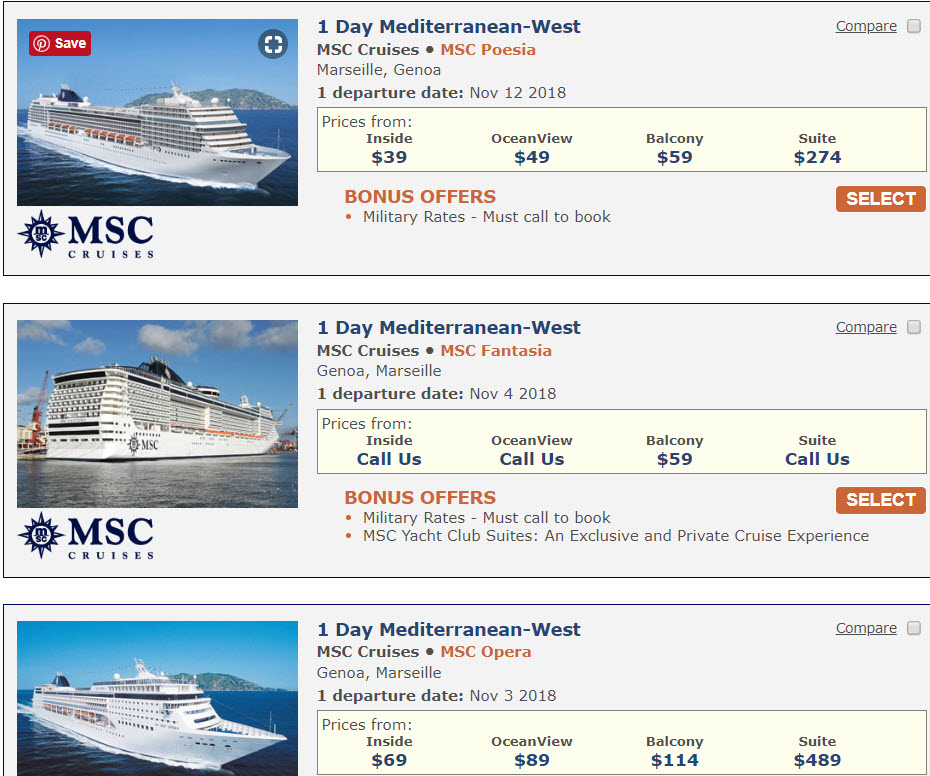Check the Compare box for MSC Fantasia
Image resolution: width=930 pixels, height=776 pixels.
tap(914, 328)
